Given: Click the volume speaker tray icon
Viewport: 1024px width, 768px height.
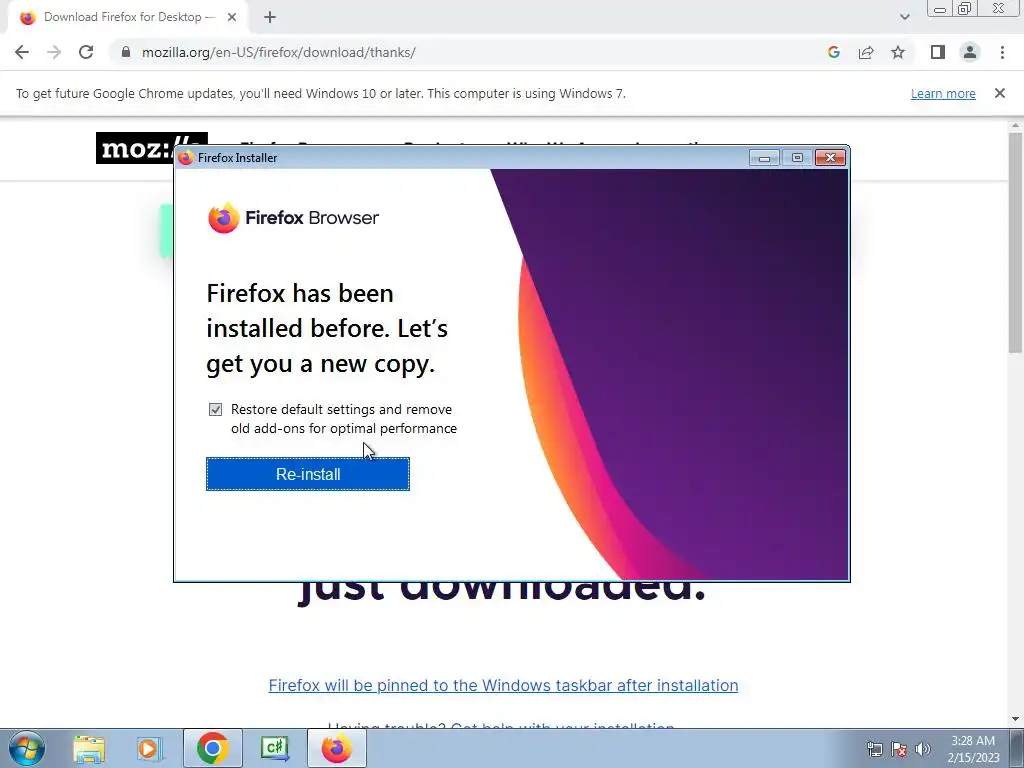Looking at the screenshot, I should coord(923,749).
